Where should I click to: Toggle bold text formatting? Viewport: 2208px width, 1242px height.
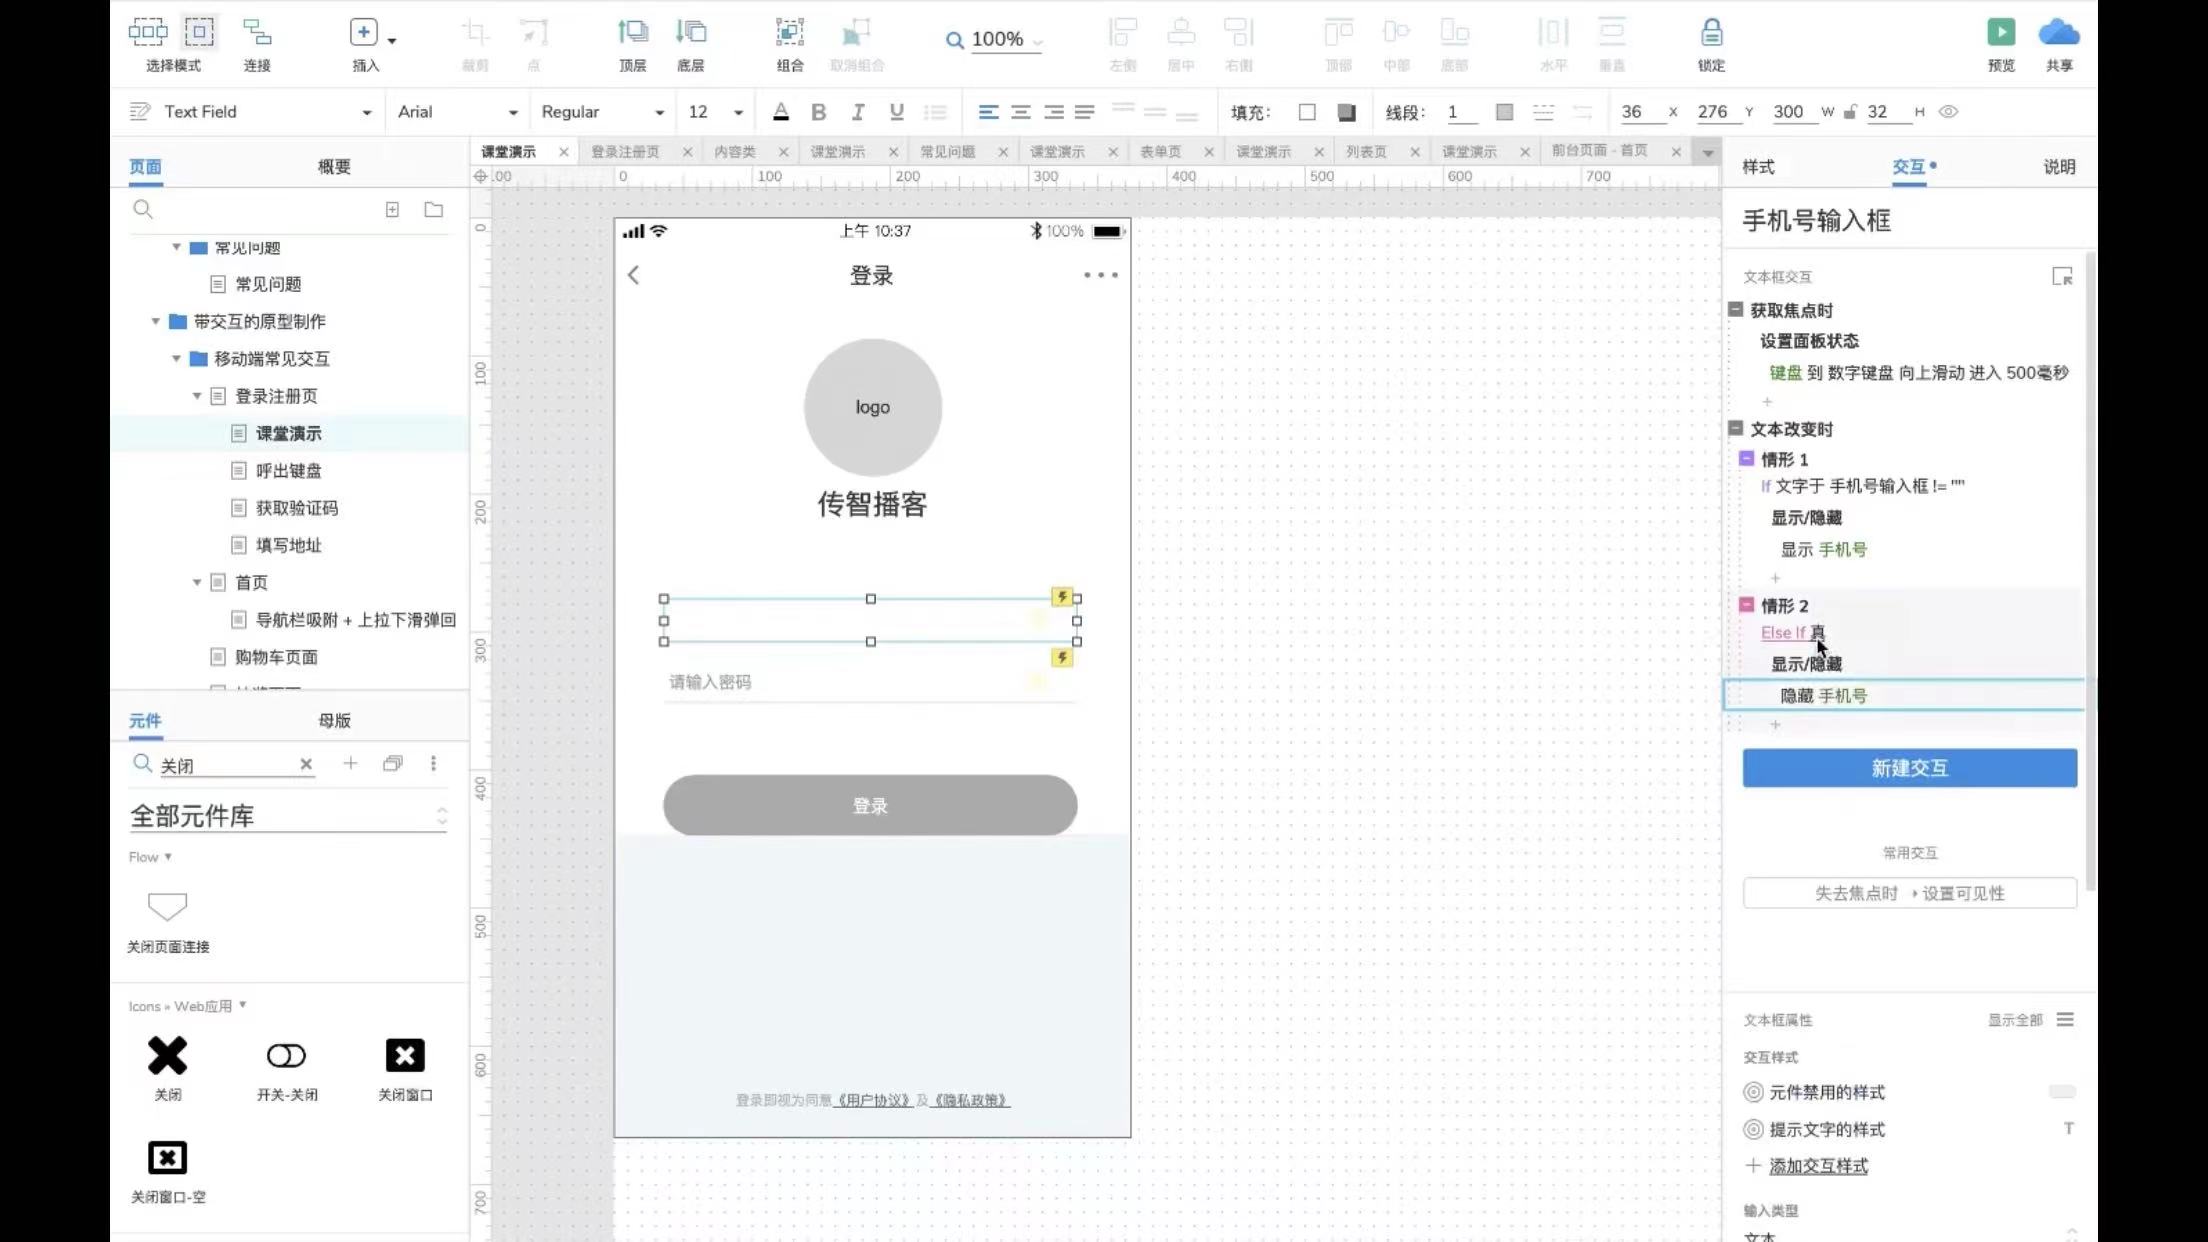(819, 112)
